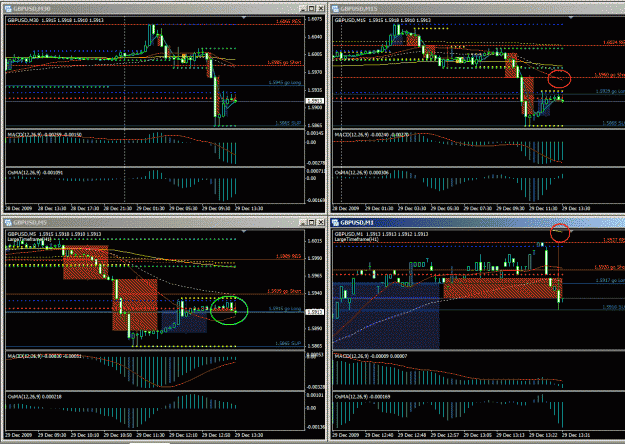Click the '1.5915 go Long' label in M5 chart
The image size is (625, 444).
coord(285,308)
